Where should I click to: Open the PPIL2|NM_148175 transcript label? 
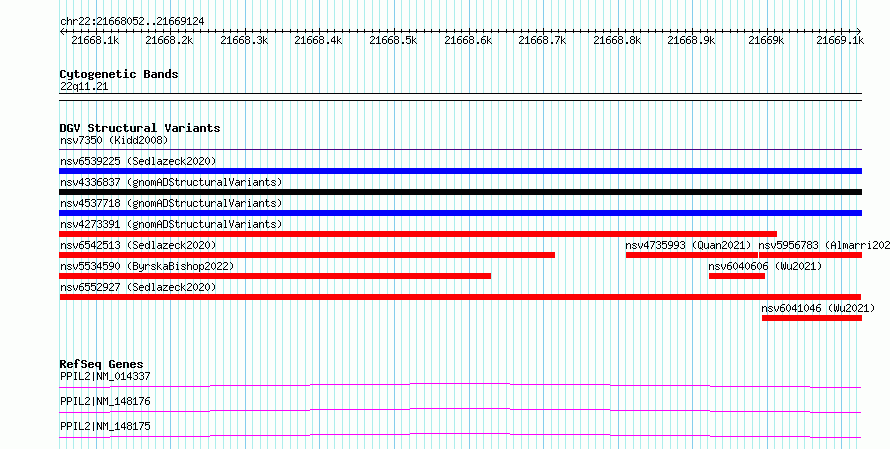[x=105, y=426]
